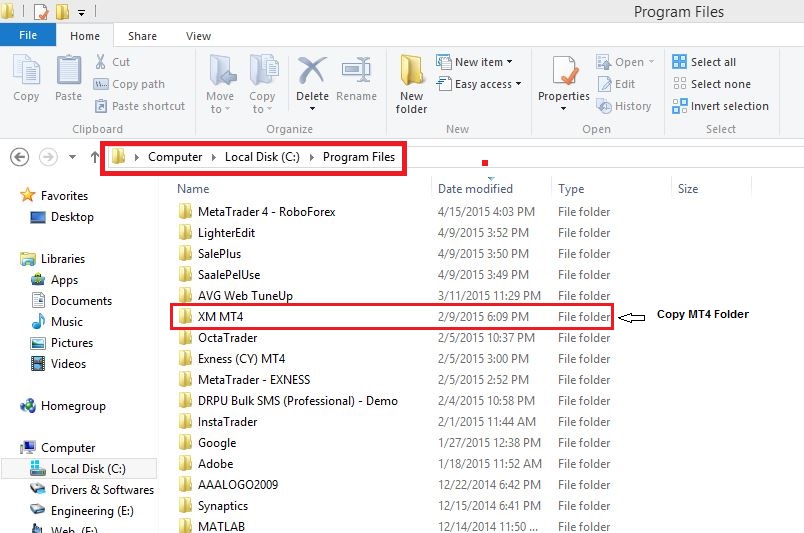This screenshot has width=804, height=533.
Task: Click the Back navigation arrow
Action: [19, 157]
